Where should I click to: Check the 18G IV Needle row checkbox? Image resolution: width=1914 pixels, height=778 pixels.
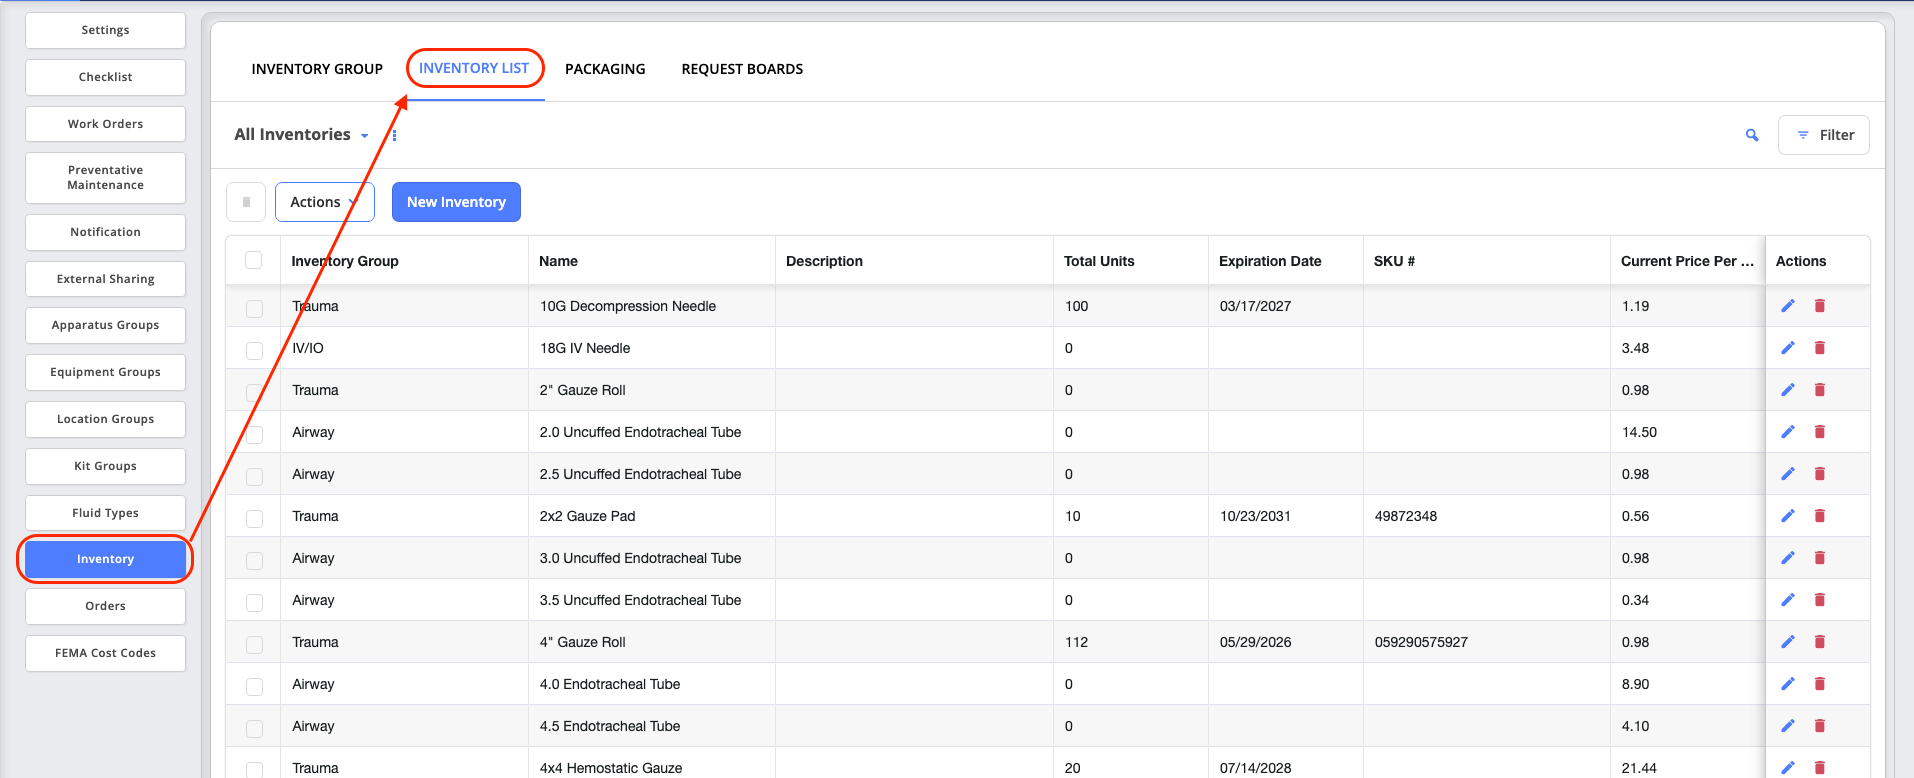254,351
